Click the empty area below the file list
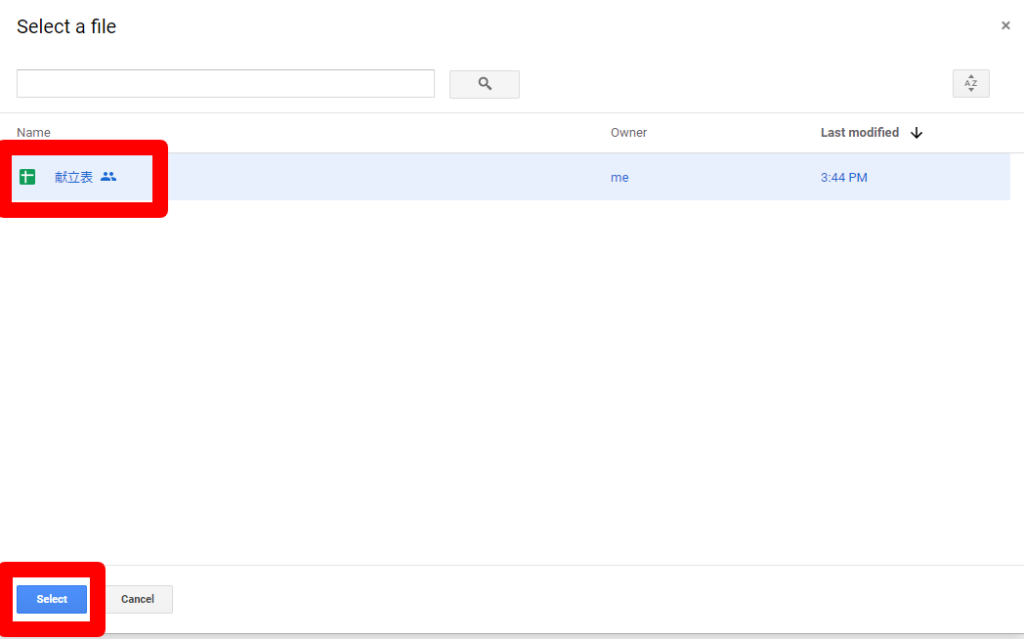Screen dimensions: 1024x639 point(510,380)
